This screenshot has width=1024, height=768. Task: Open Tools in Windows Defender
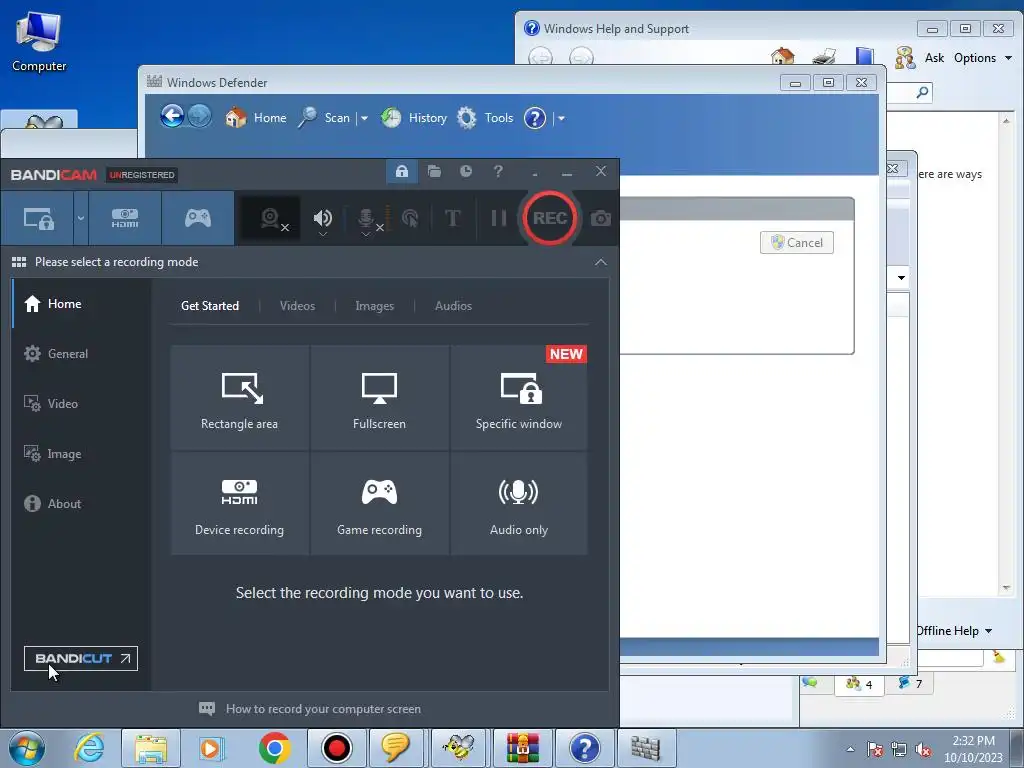pyautogui.click(x=485, y=118)
